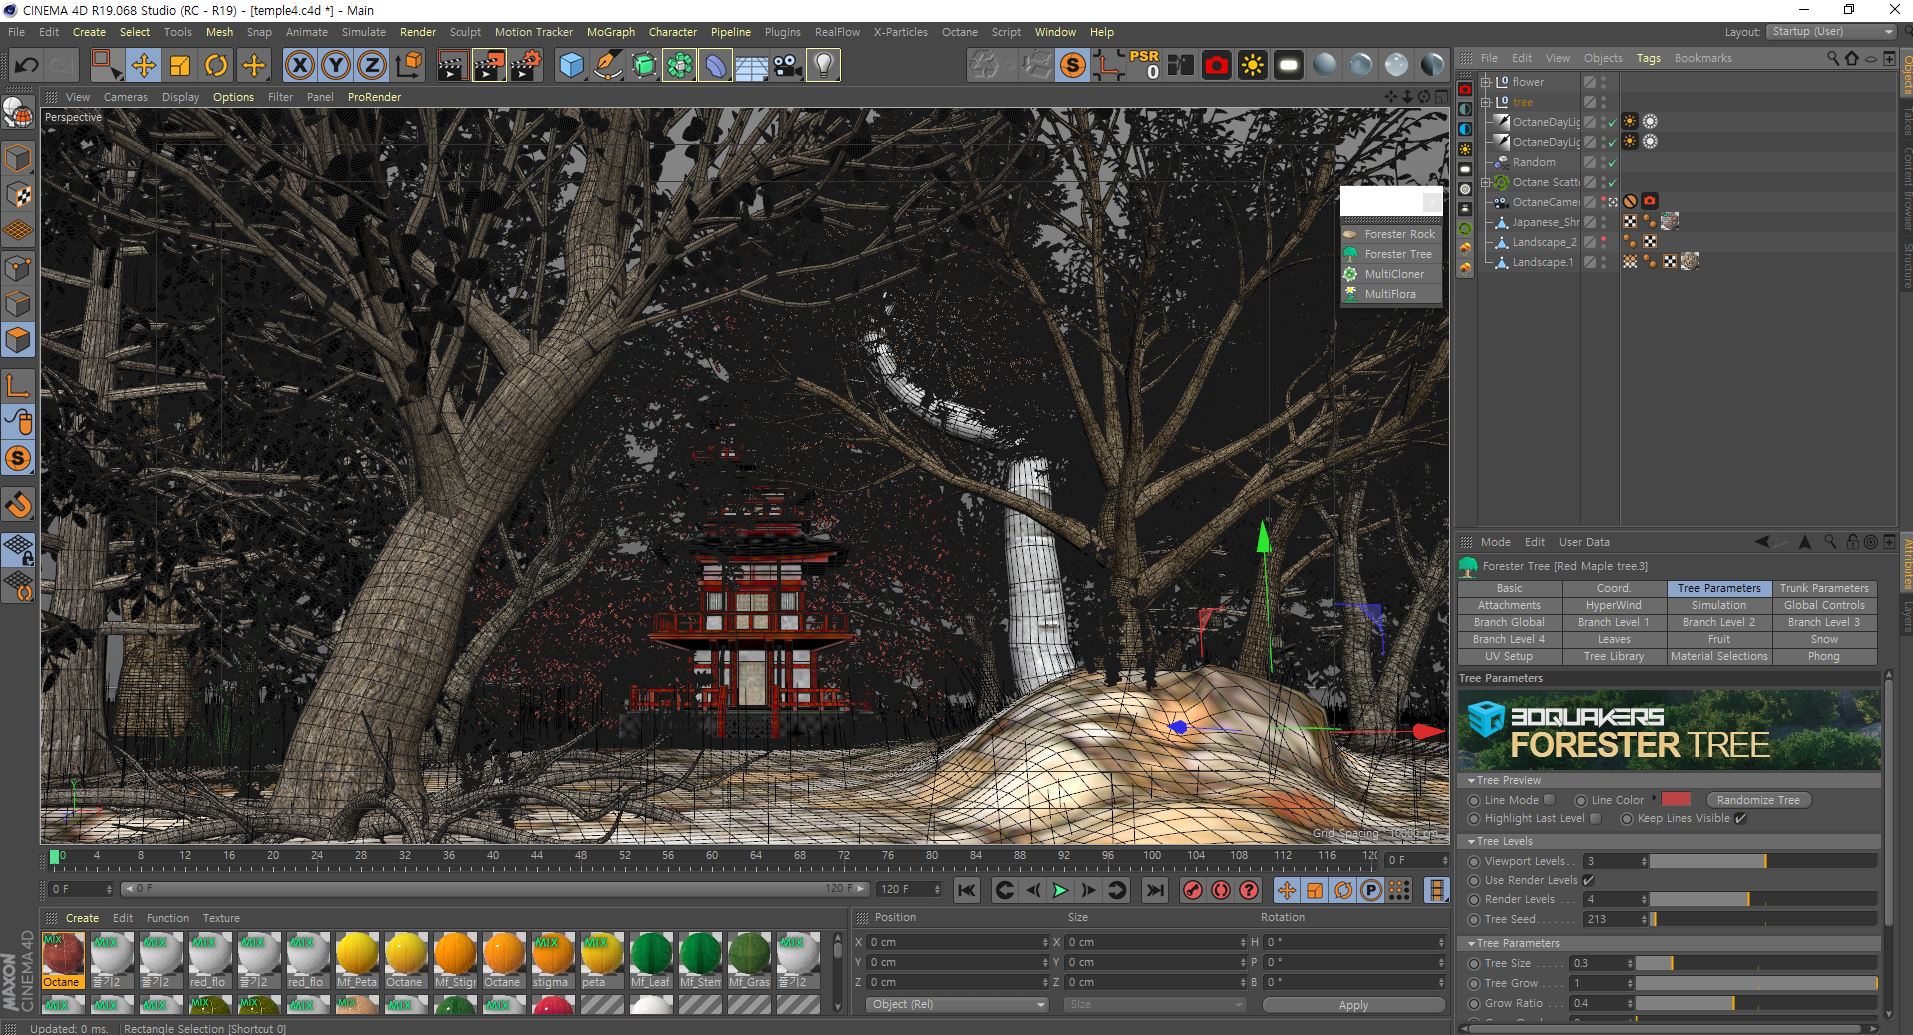Click the Apply button
The width and height of the screenshot is (1913, 1035).
point(1353,1005)
